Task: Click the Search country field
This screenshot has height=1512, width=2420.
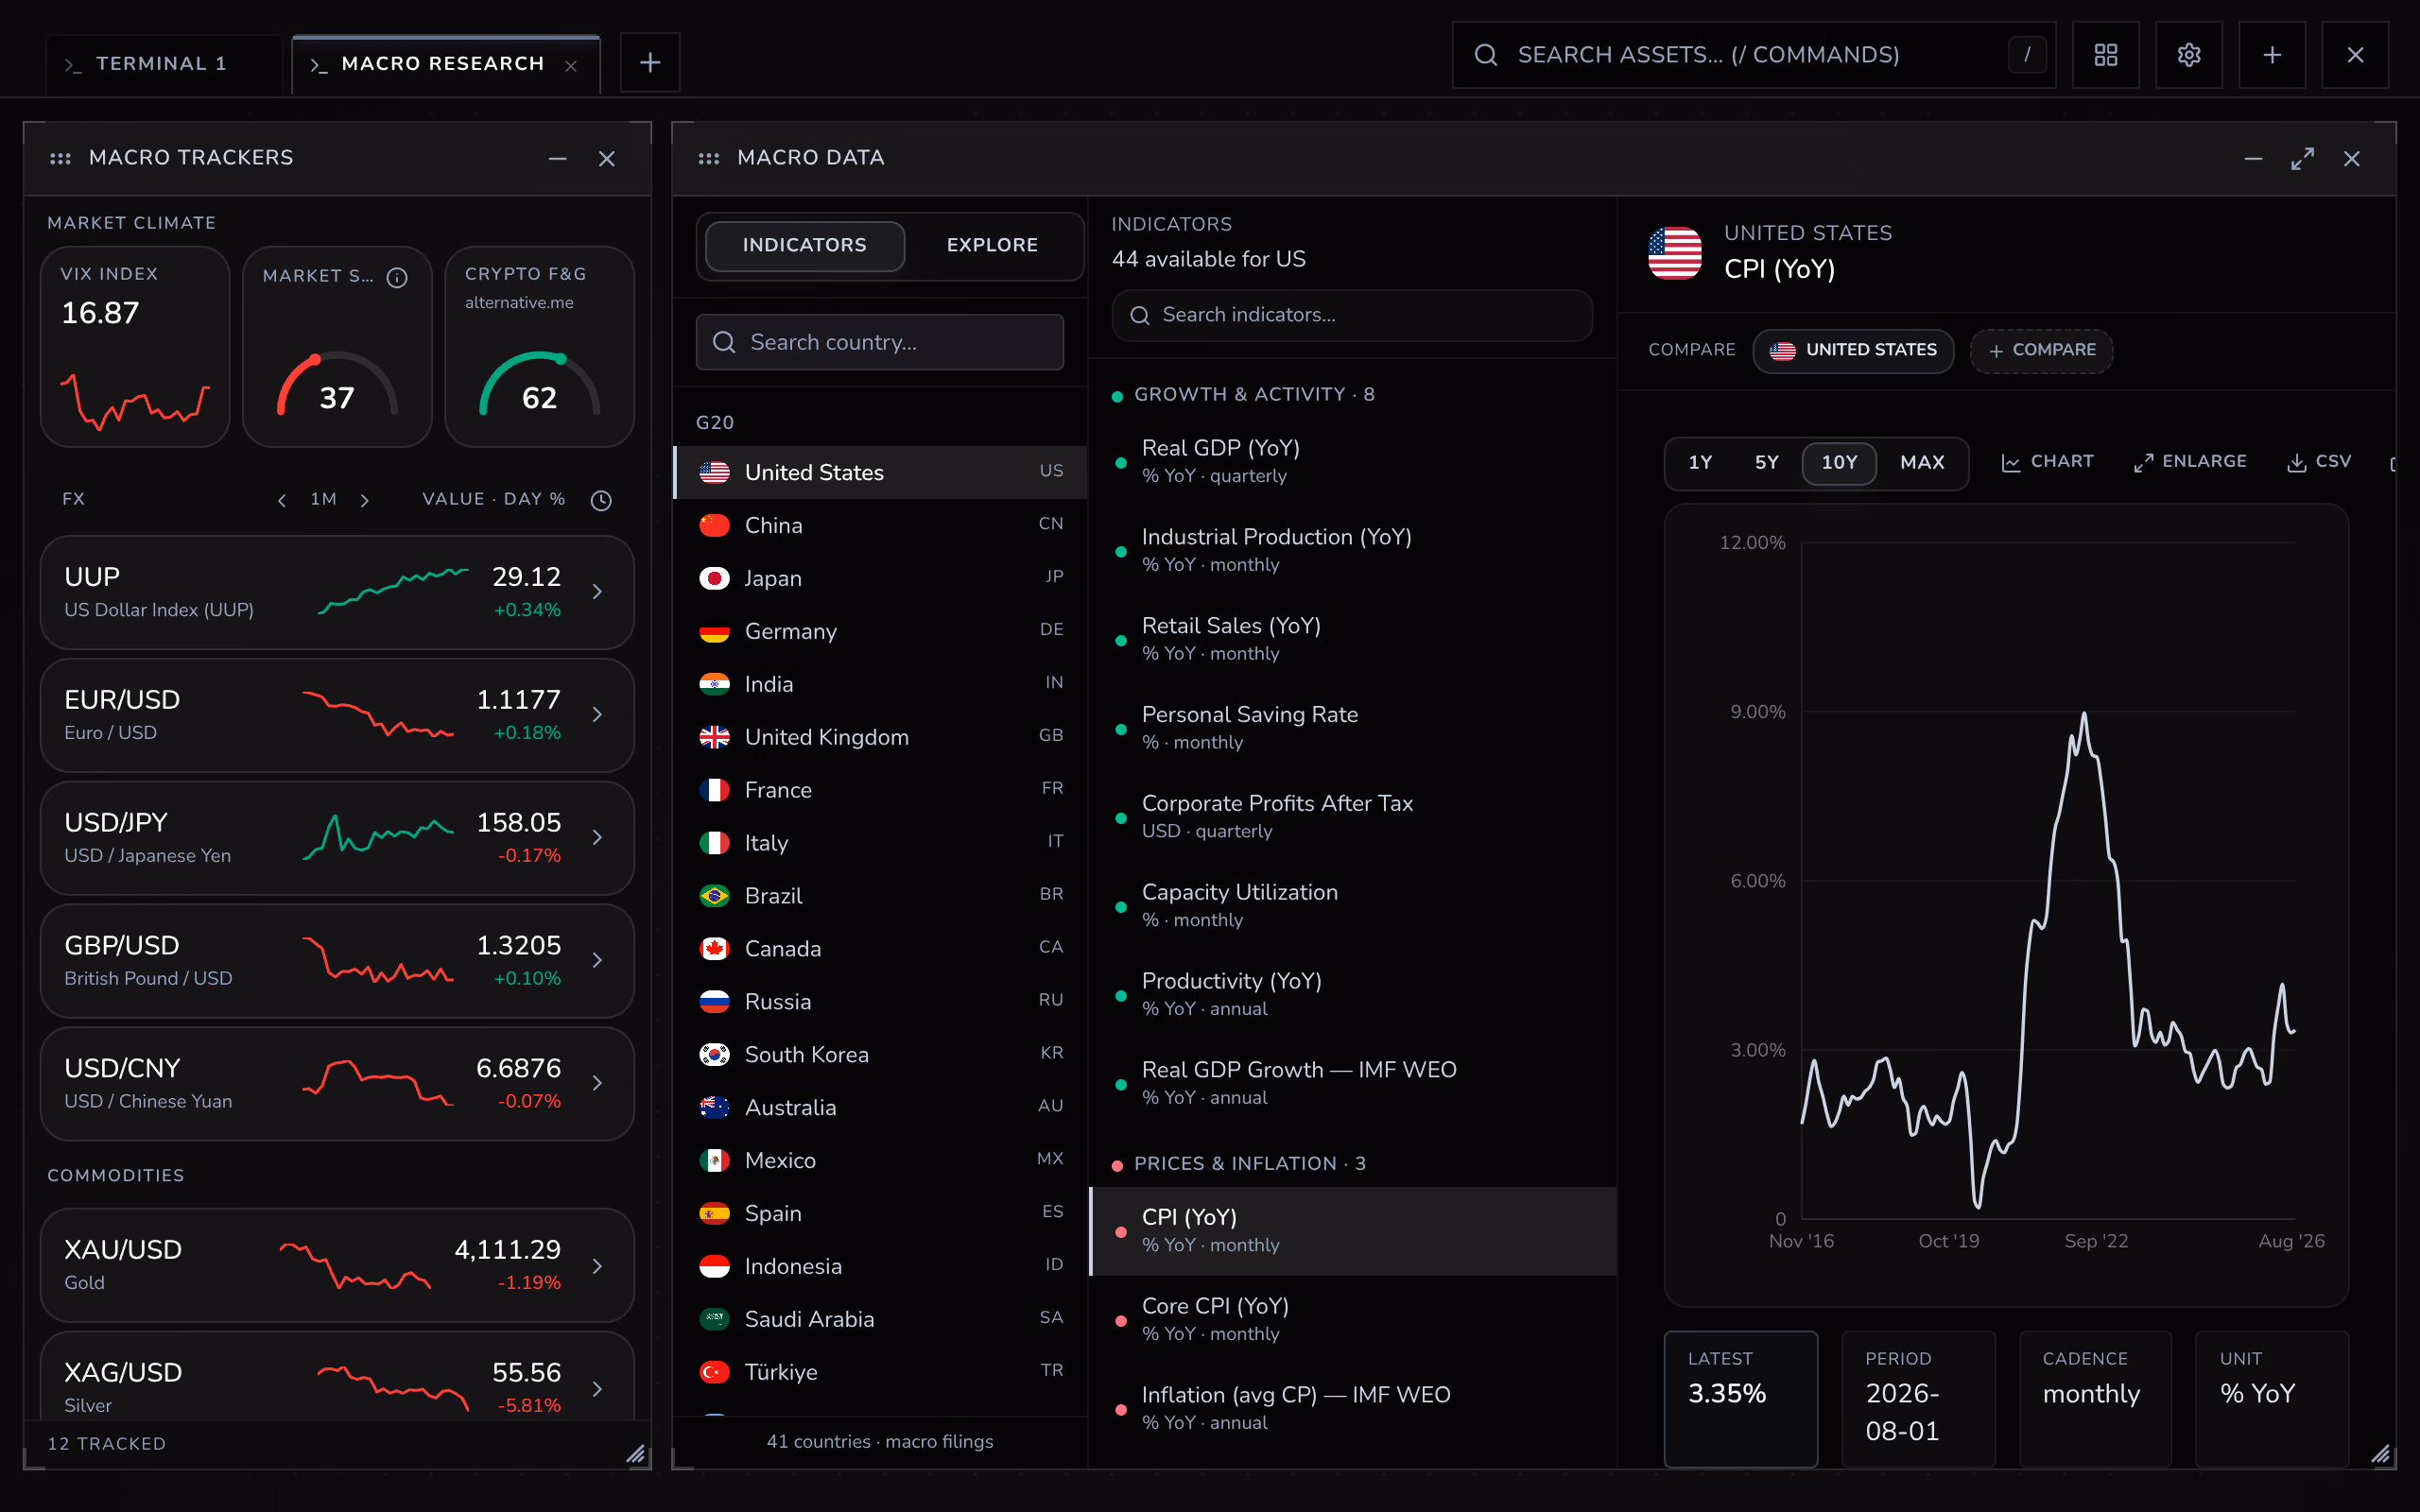Action: 880,342
